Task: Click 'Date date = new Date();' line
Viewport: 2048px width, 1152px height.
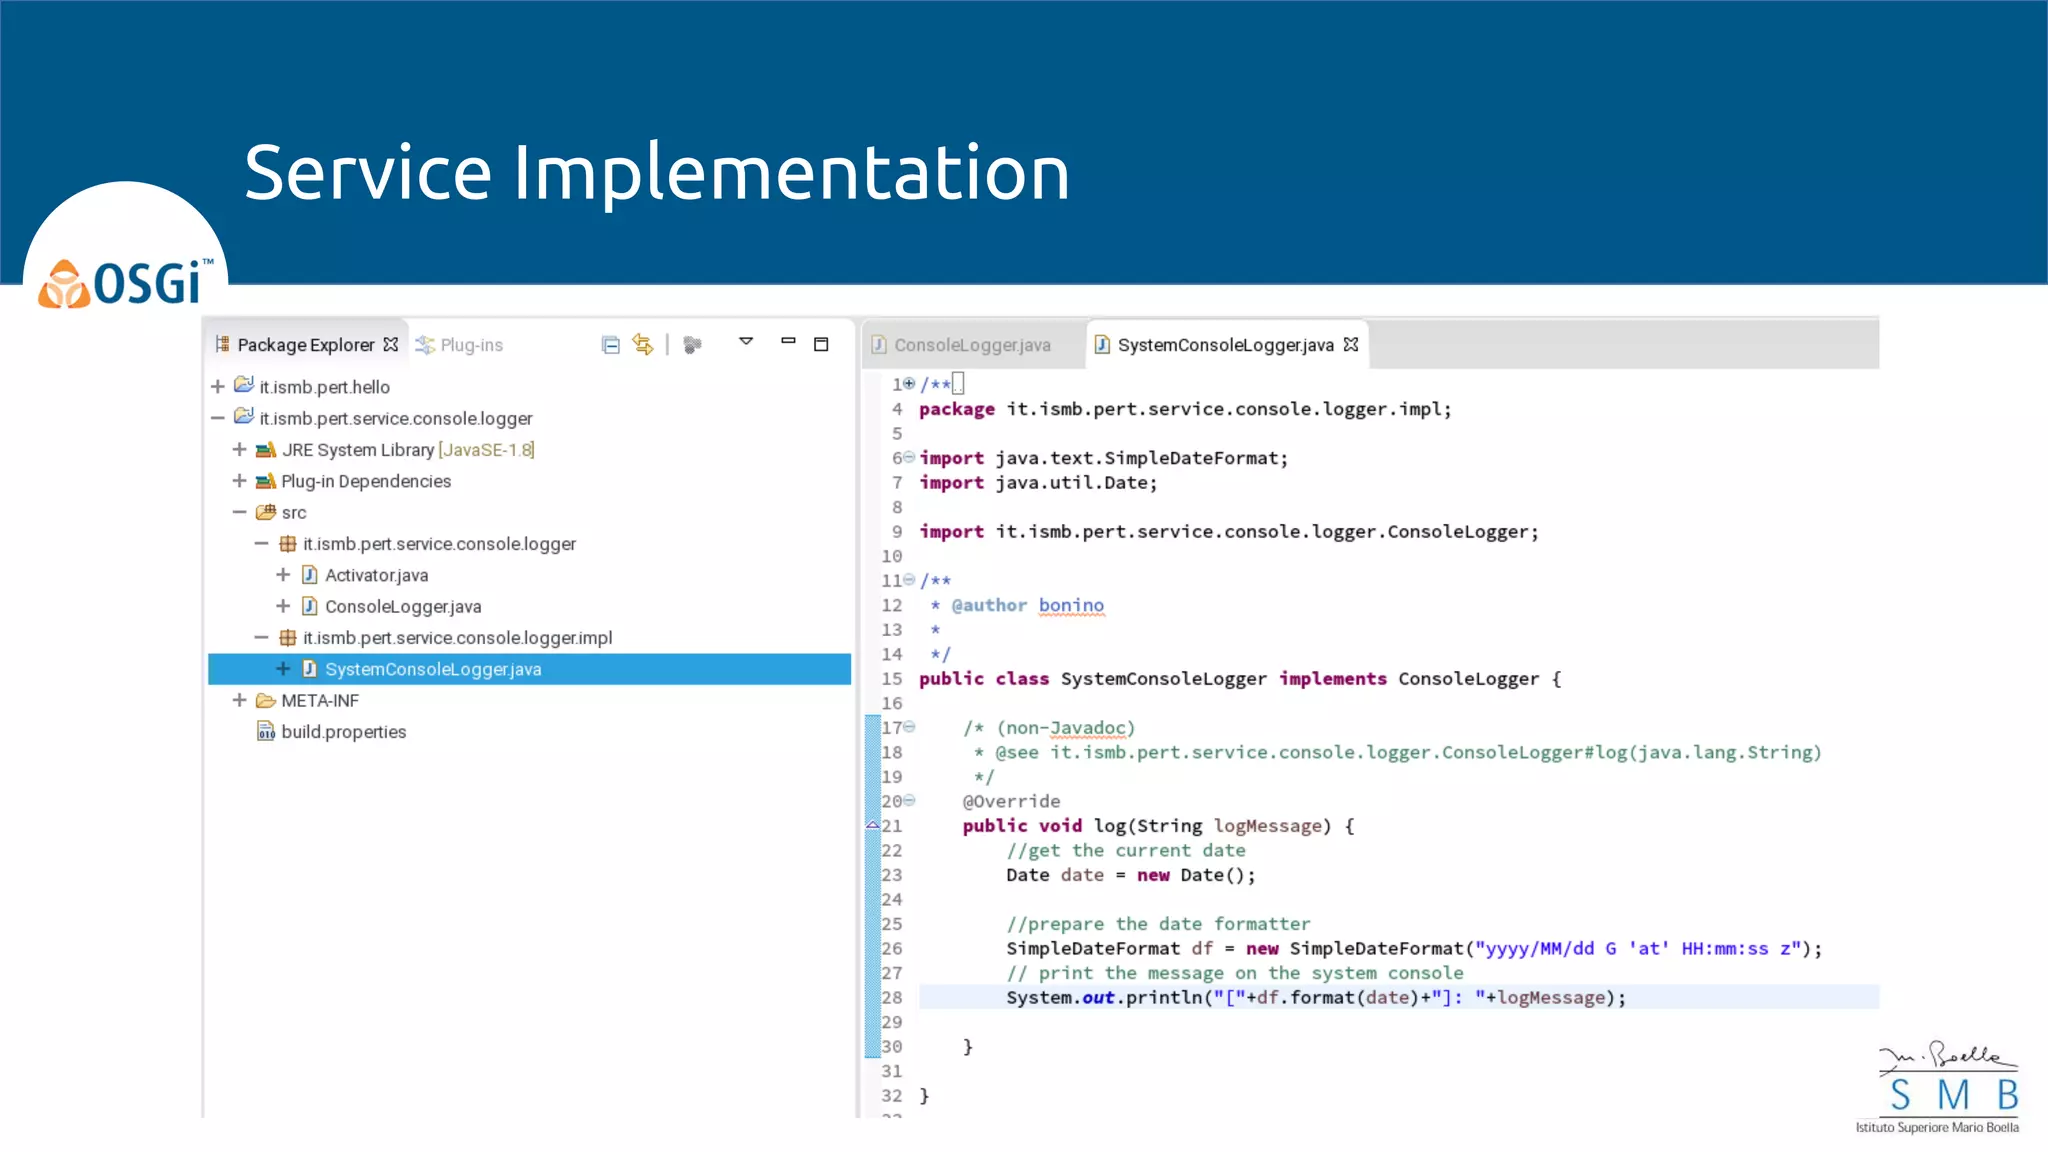Action: click(x=1130, y=875)
